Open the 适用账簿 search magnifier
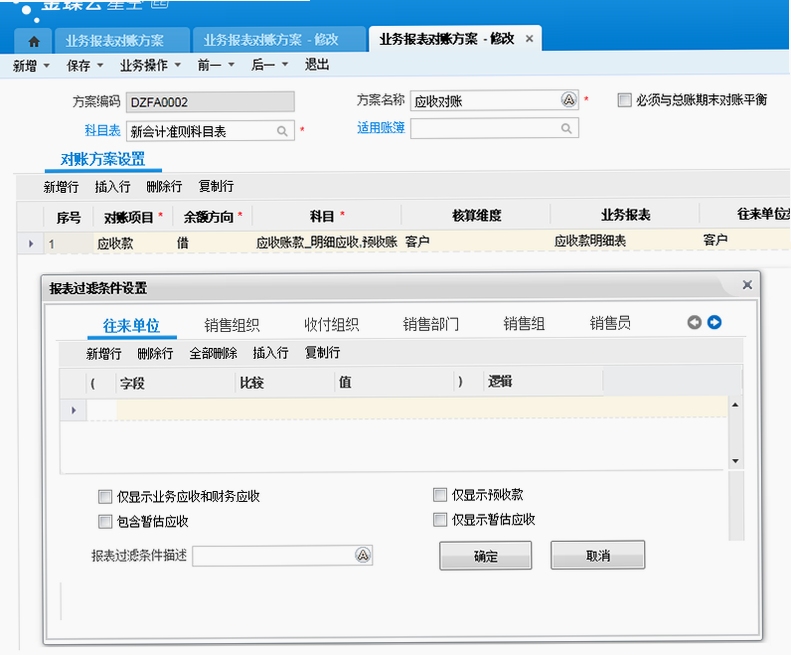 567,129
